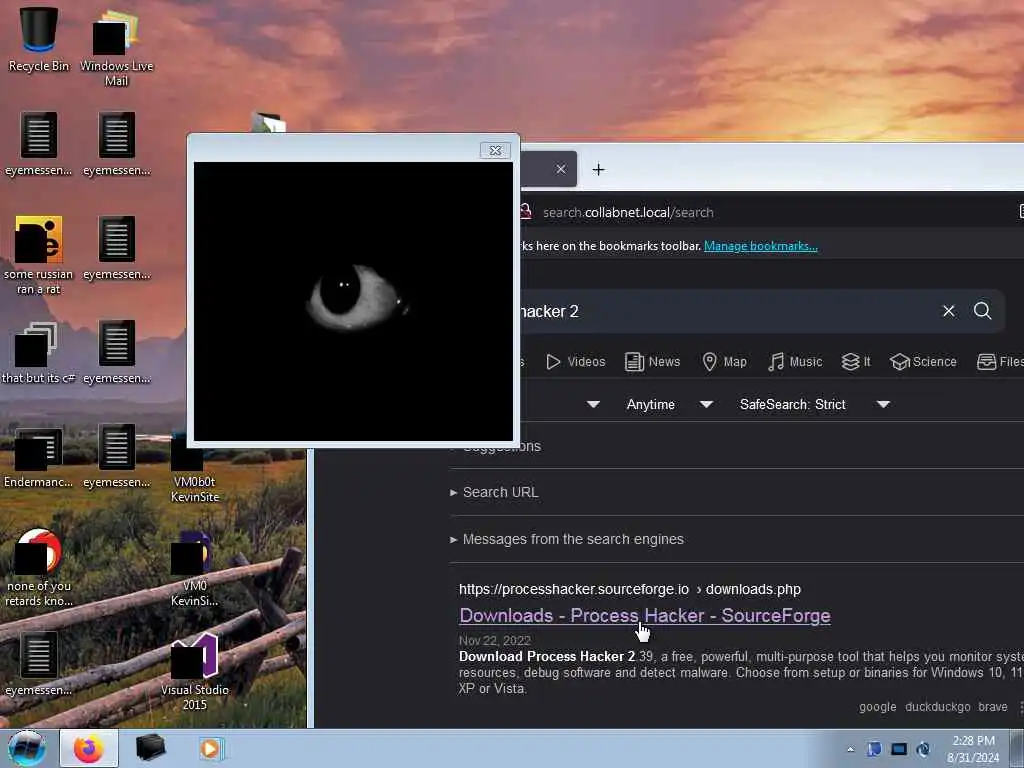Open the Action Center flag tray icon
Image resolution: width=1024 pixels, height=768 pixels.
(x=874, y=749)
